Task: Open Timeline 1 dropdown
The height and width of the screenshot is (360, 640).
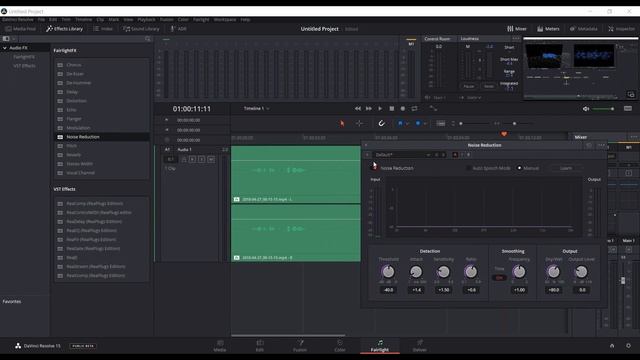Action: pos(256,109)
